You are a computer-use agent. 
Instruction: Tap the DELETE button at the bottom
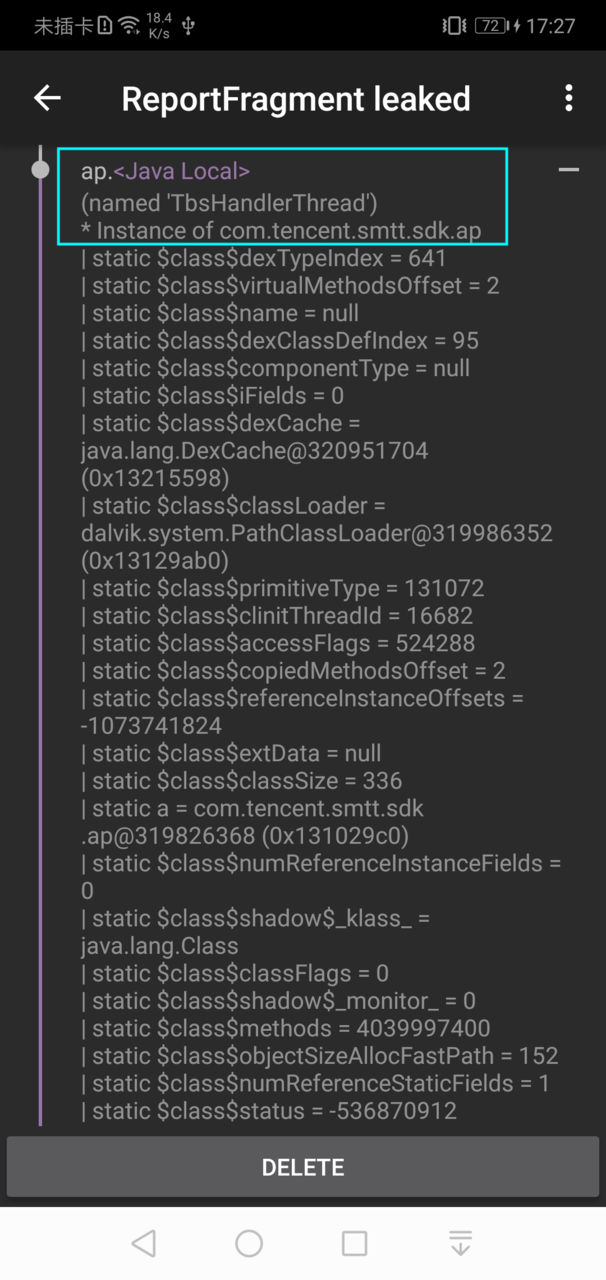point(303,1166)
